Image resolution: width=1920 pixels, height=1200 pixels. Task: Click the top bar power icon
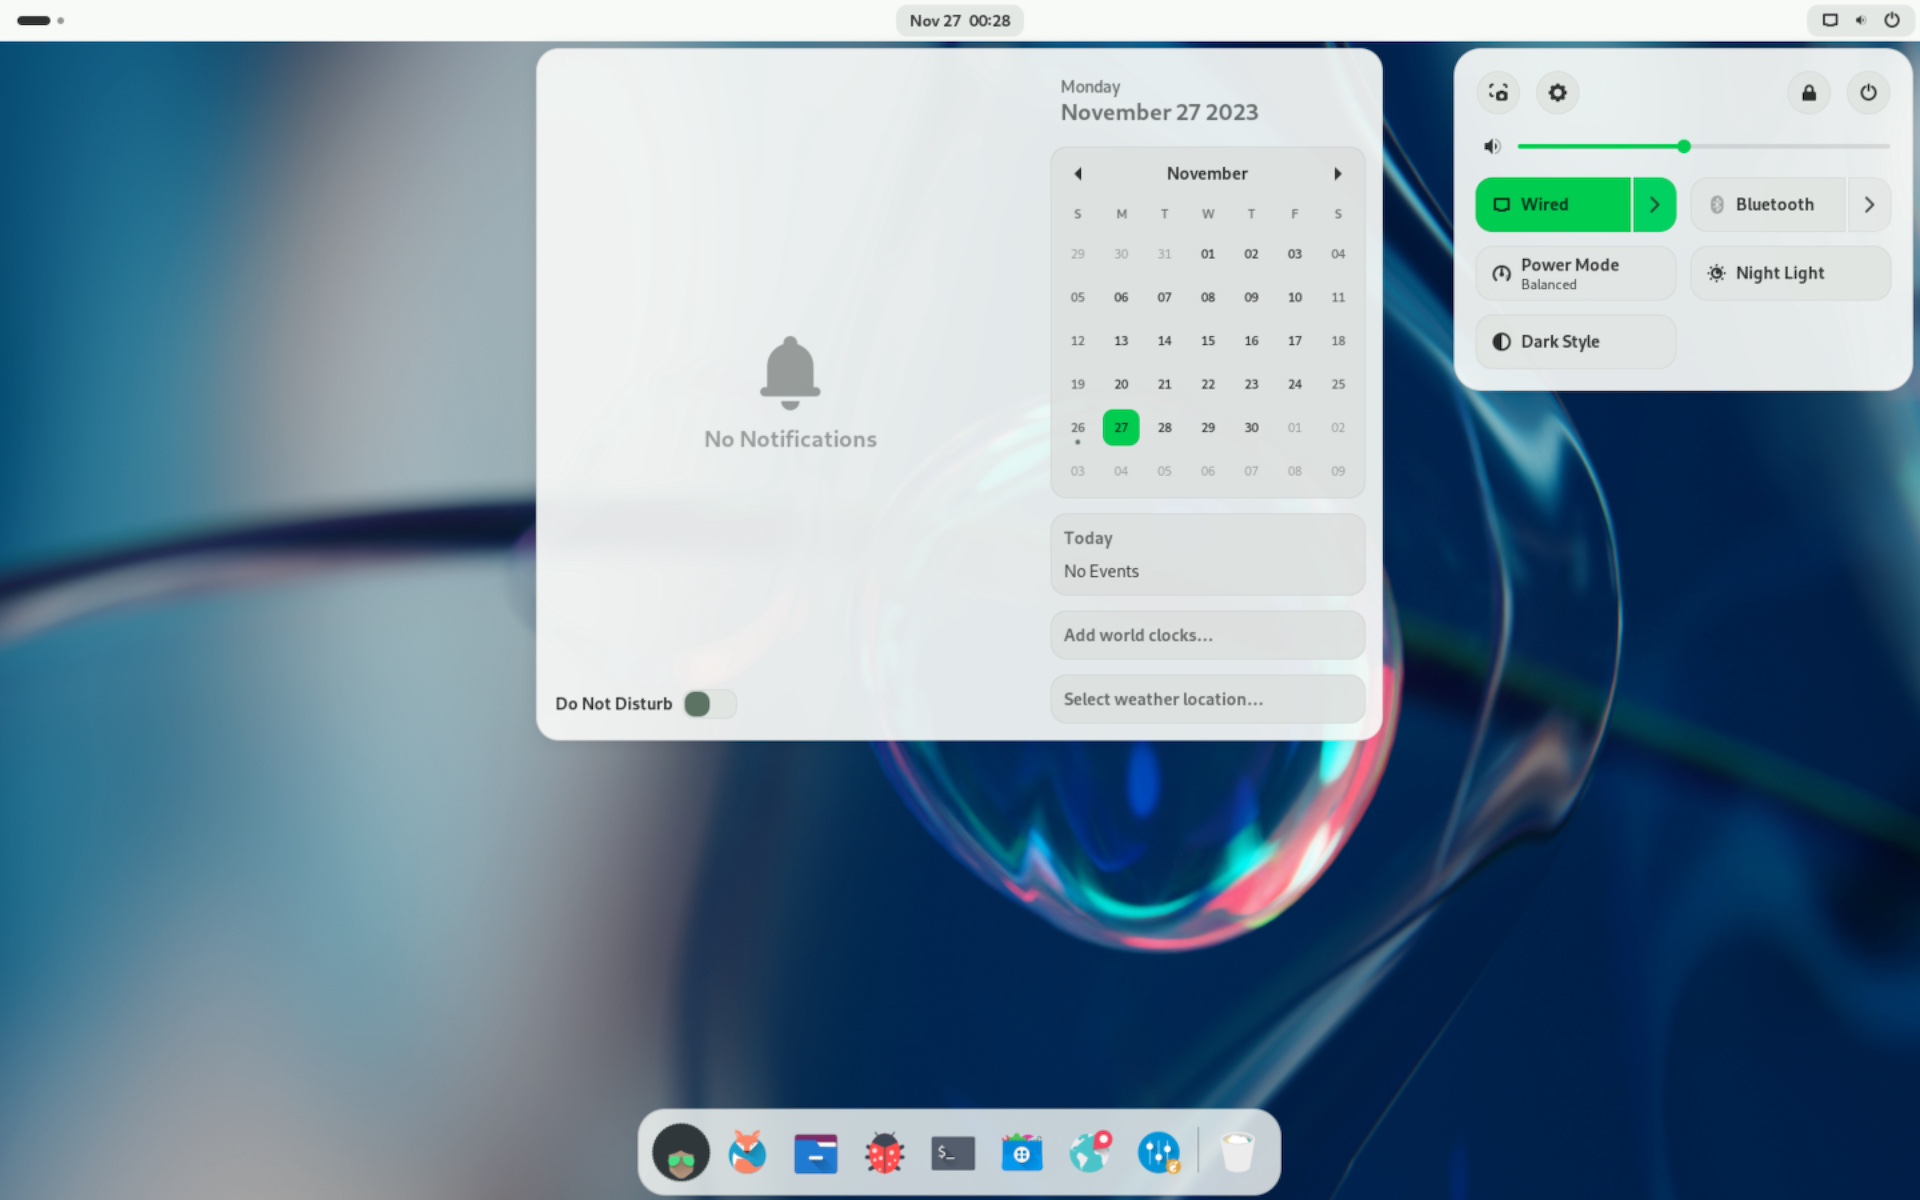pos(1892,20)
